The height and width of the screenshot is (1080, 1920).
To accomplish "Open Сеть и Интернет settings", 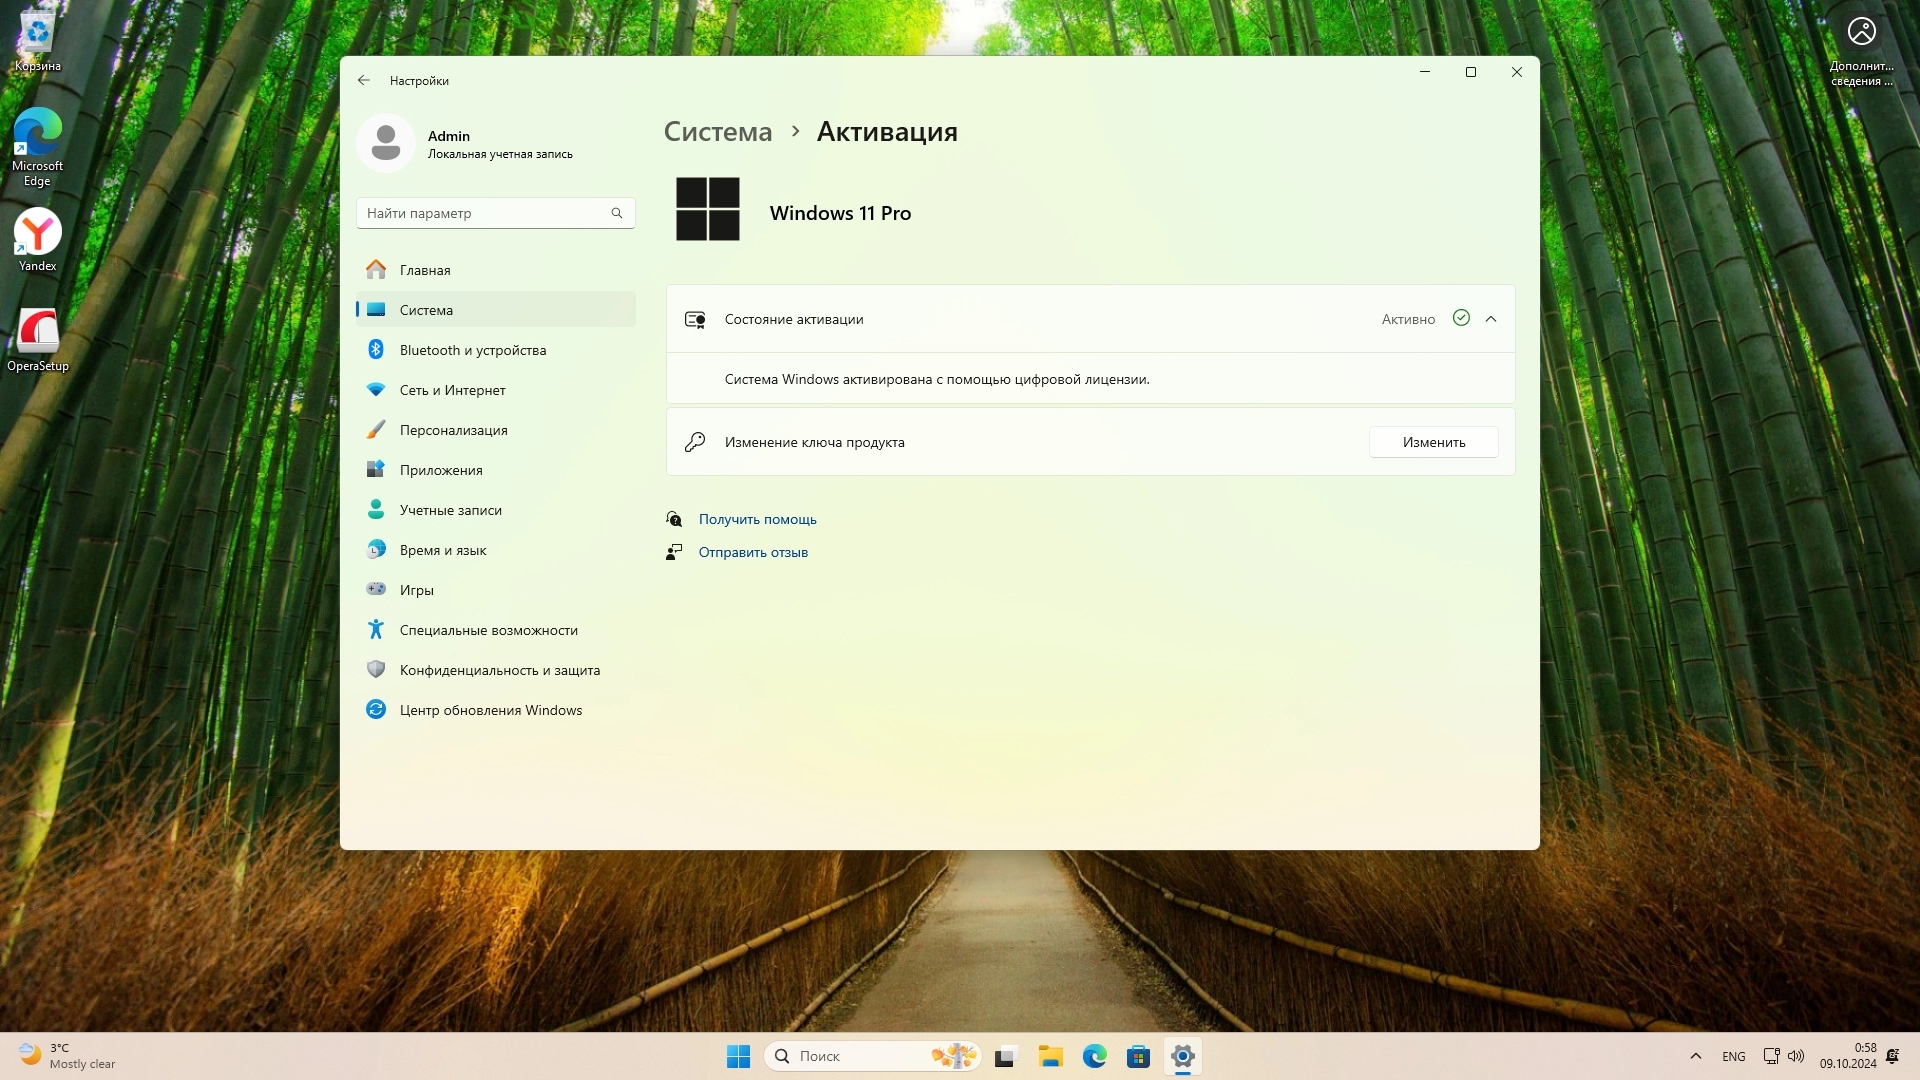I will point(452,390).
